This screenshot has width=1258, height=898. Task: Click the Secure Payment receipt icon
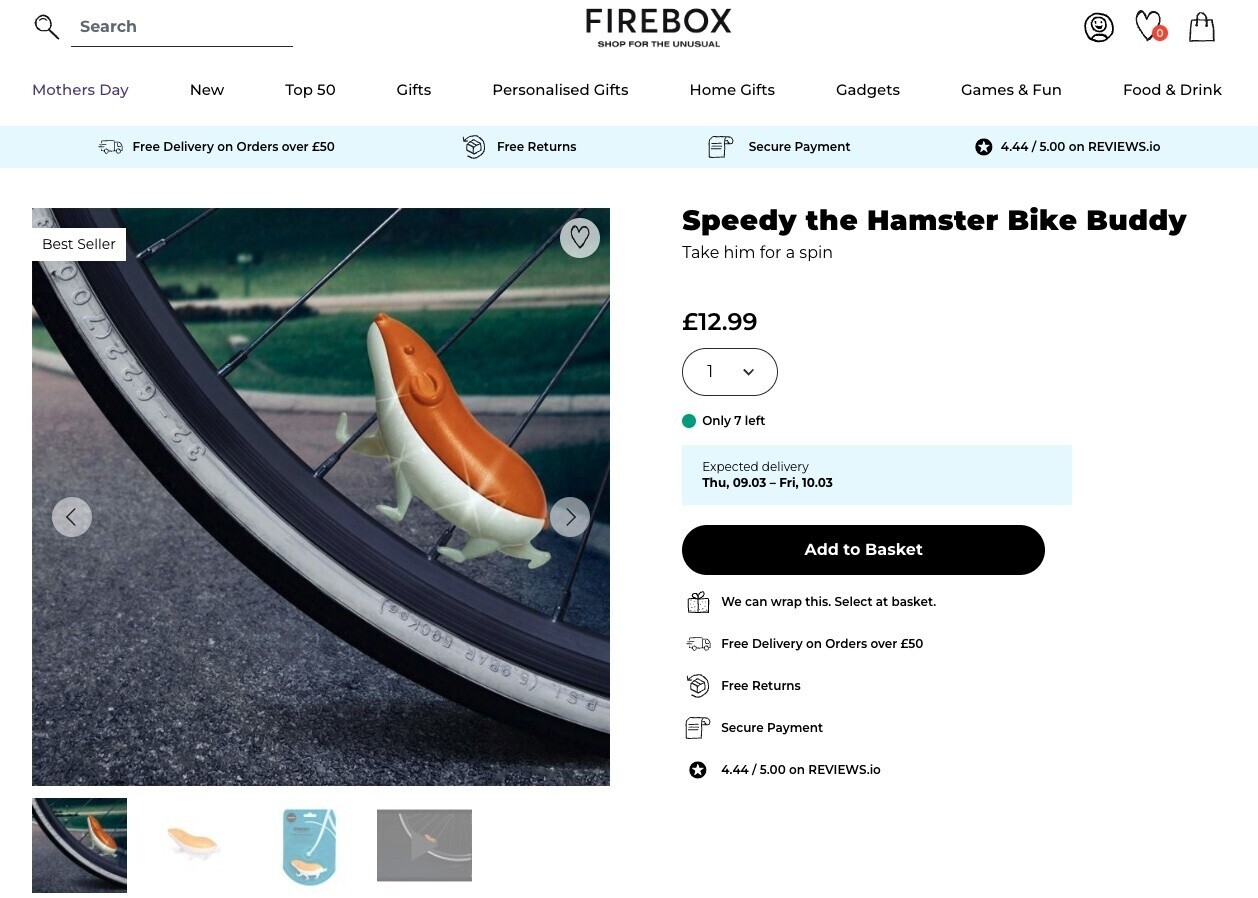point(720,146)
